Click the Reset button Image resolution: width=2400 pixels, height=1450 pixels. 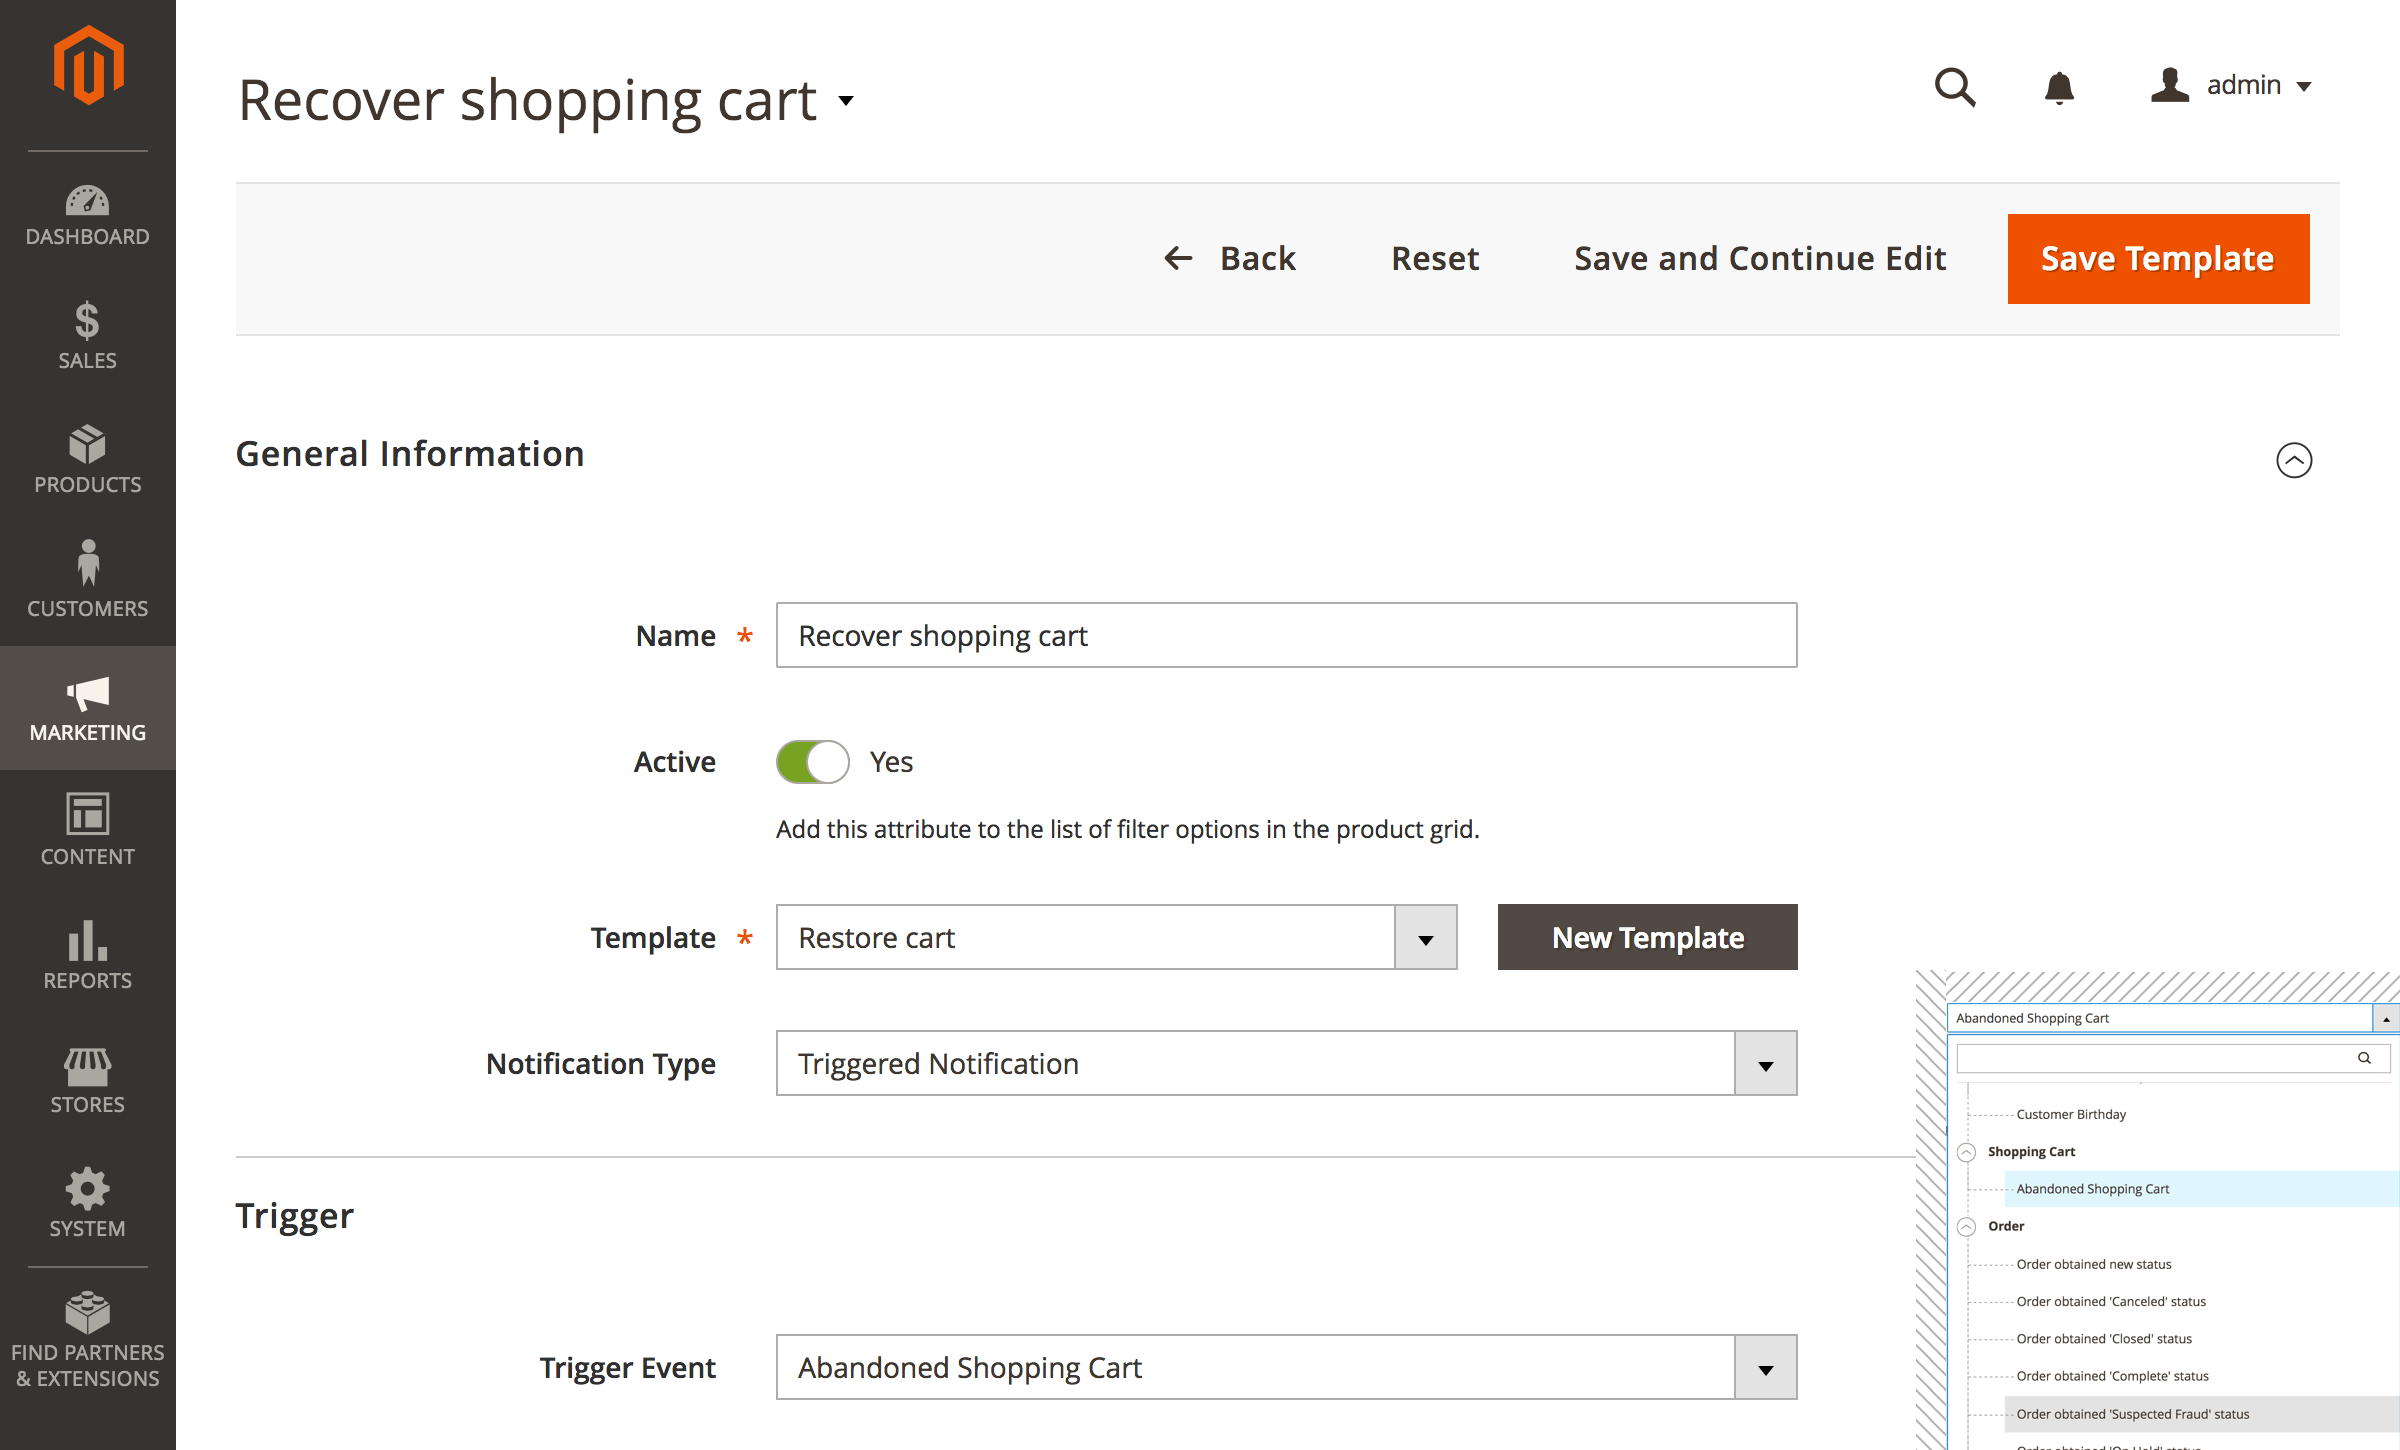(1435, 259)
